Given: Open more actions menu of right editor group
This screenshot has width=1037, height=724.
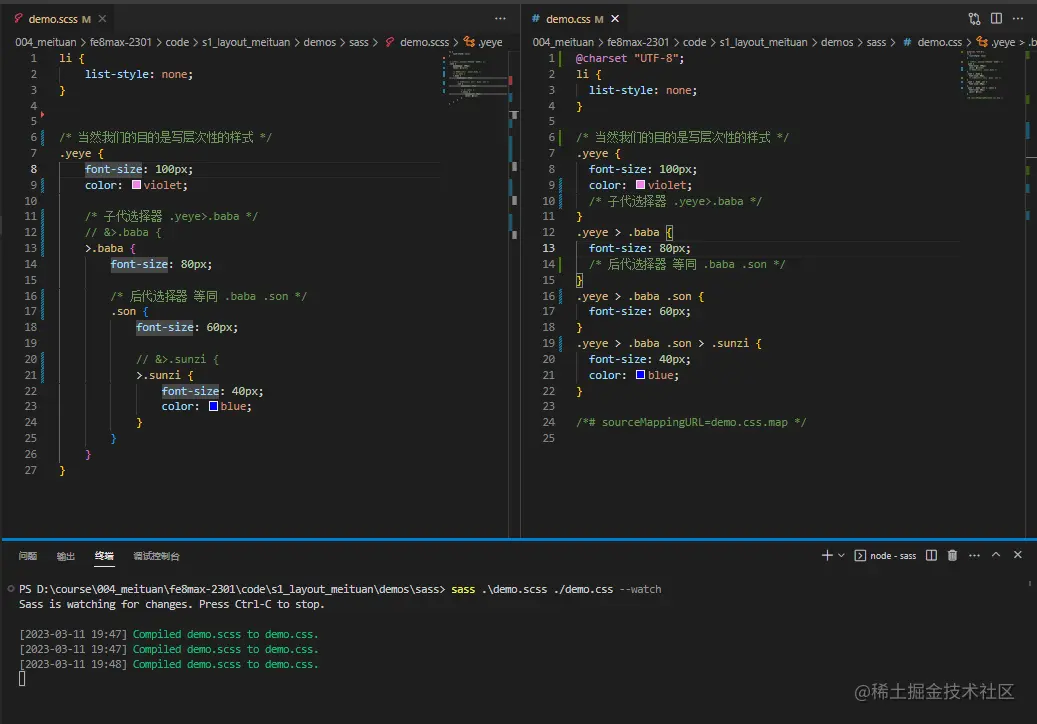Looking at the screenshot, I should click(1018, 19).
